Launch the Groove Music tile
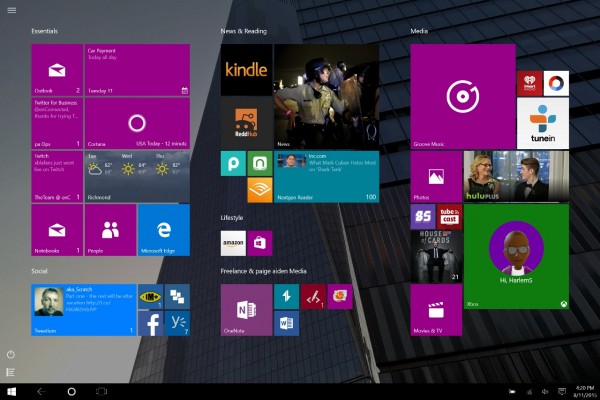The image size is (600, 400). coord(463,96)
